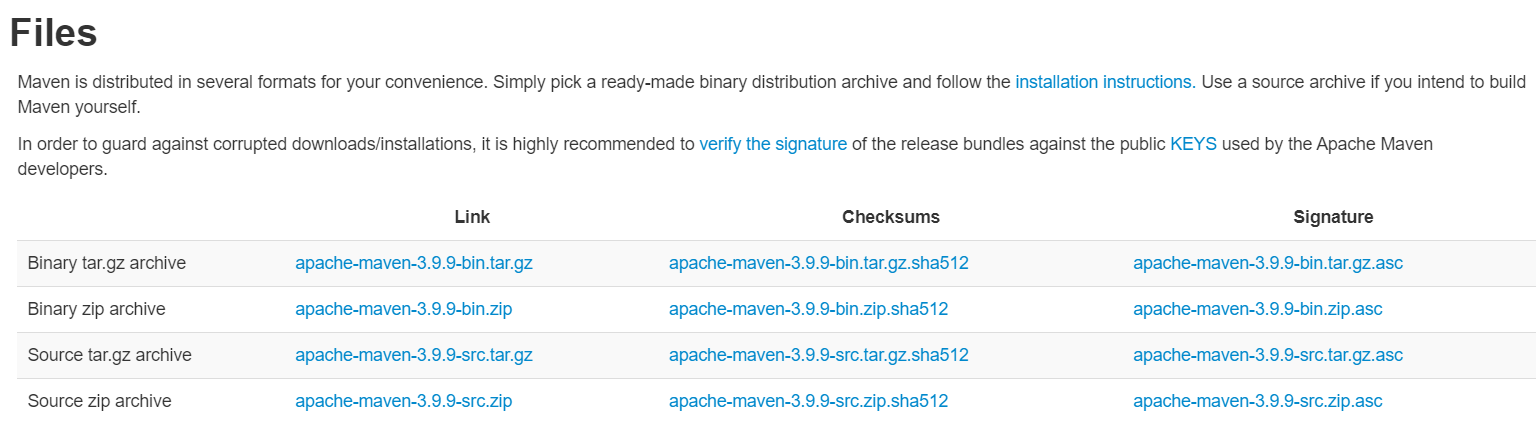Get the apache-maven-3.9.9-src.tar.gz.asc signature
This screenshot has height=440, width=1536.
pos(1267,355)
